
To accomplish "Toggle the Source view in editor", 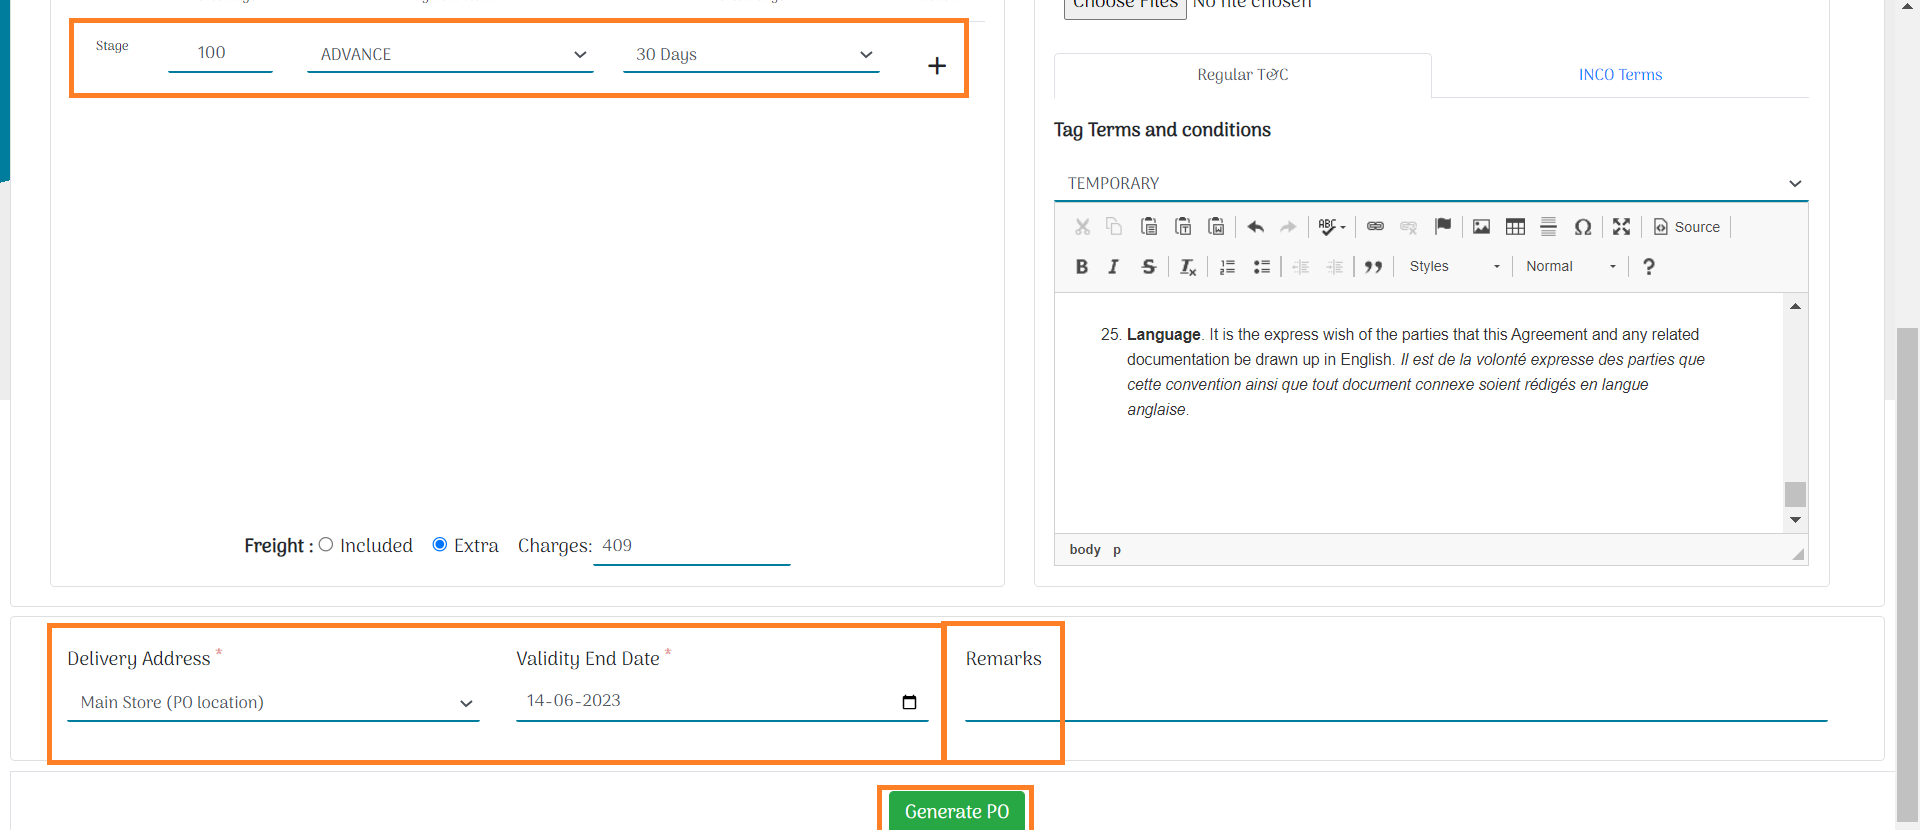I will (x=1686, y=227).
